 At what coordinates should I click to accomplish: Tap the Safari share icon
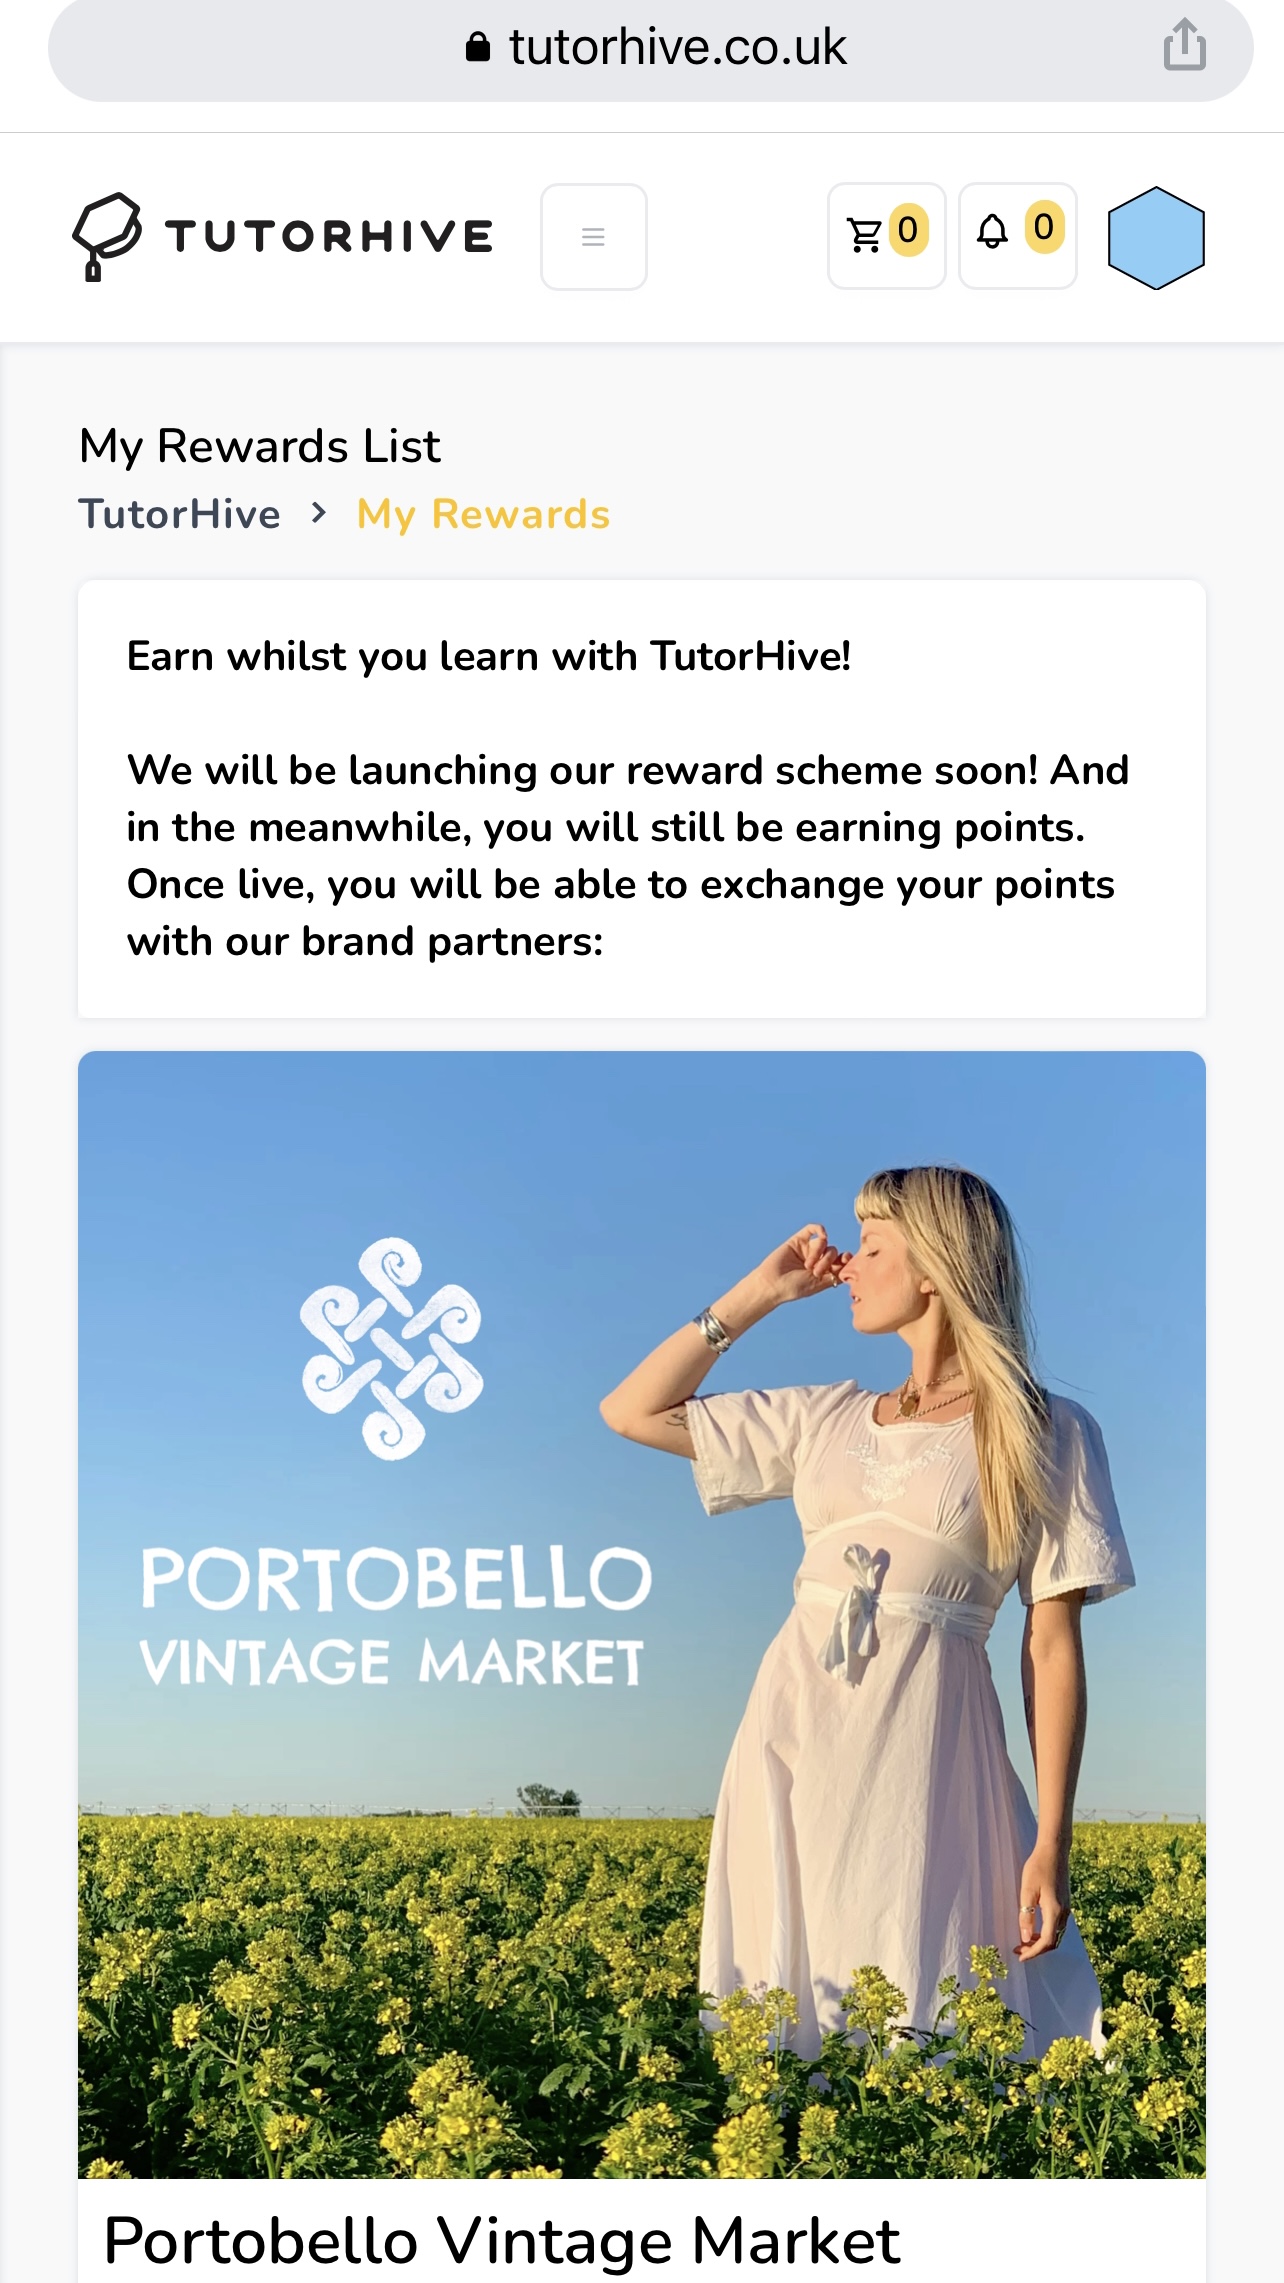1184,46
